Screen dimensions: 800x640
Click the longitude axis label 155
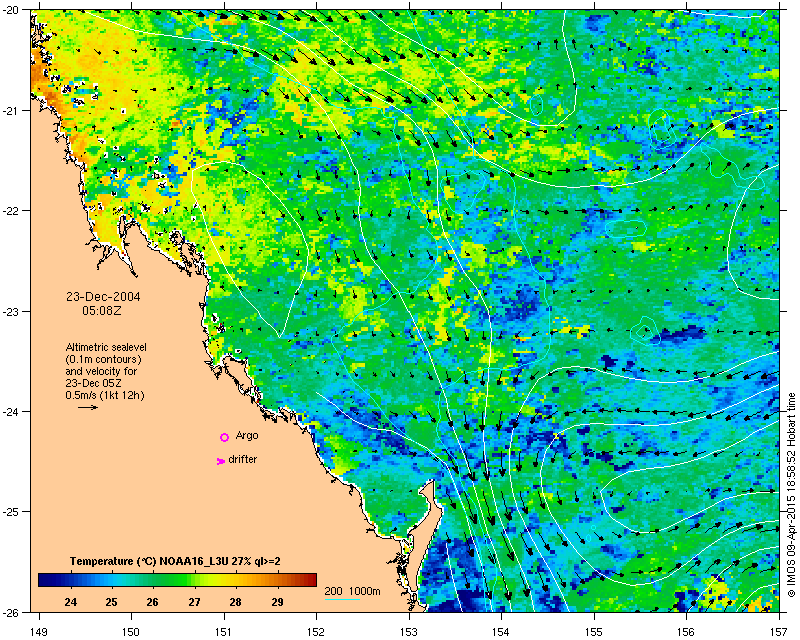pos(594,632)
